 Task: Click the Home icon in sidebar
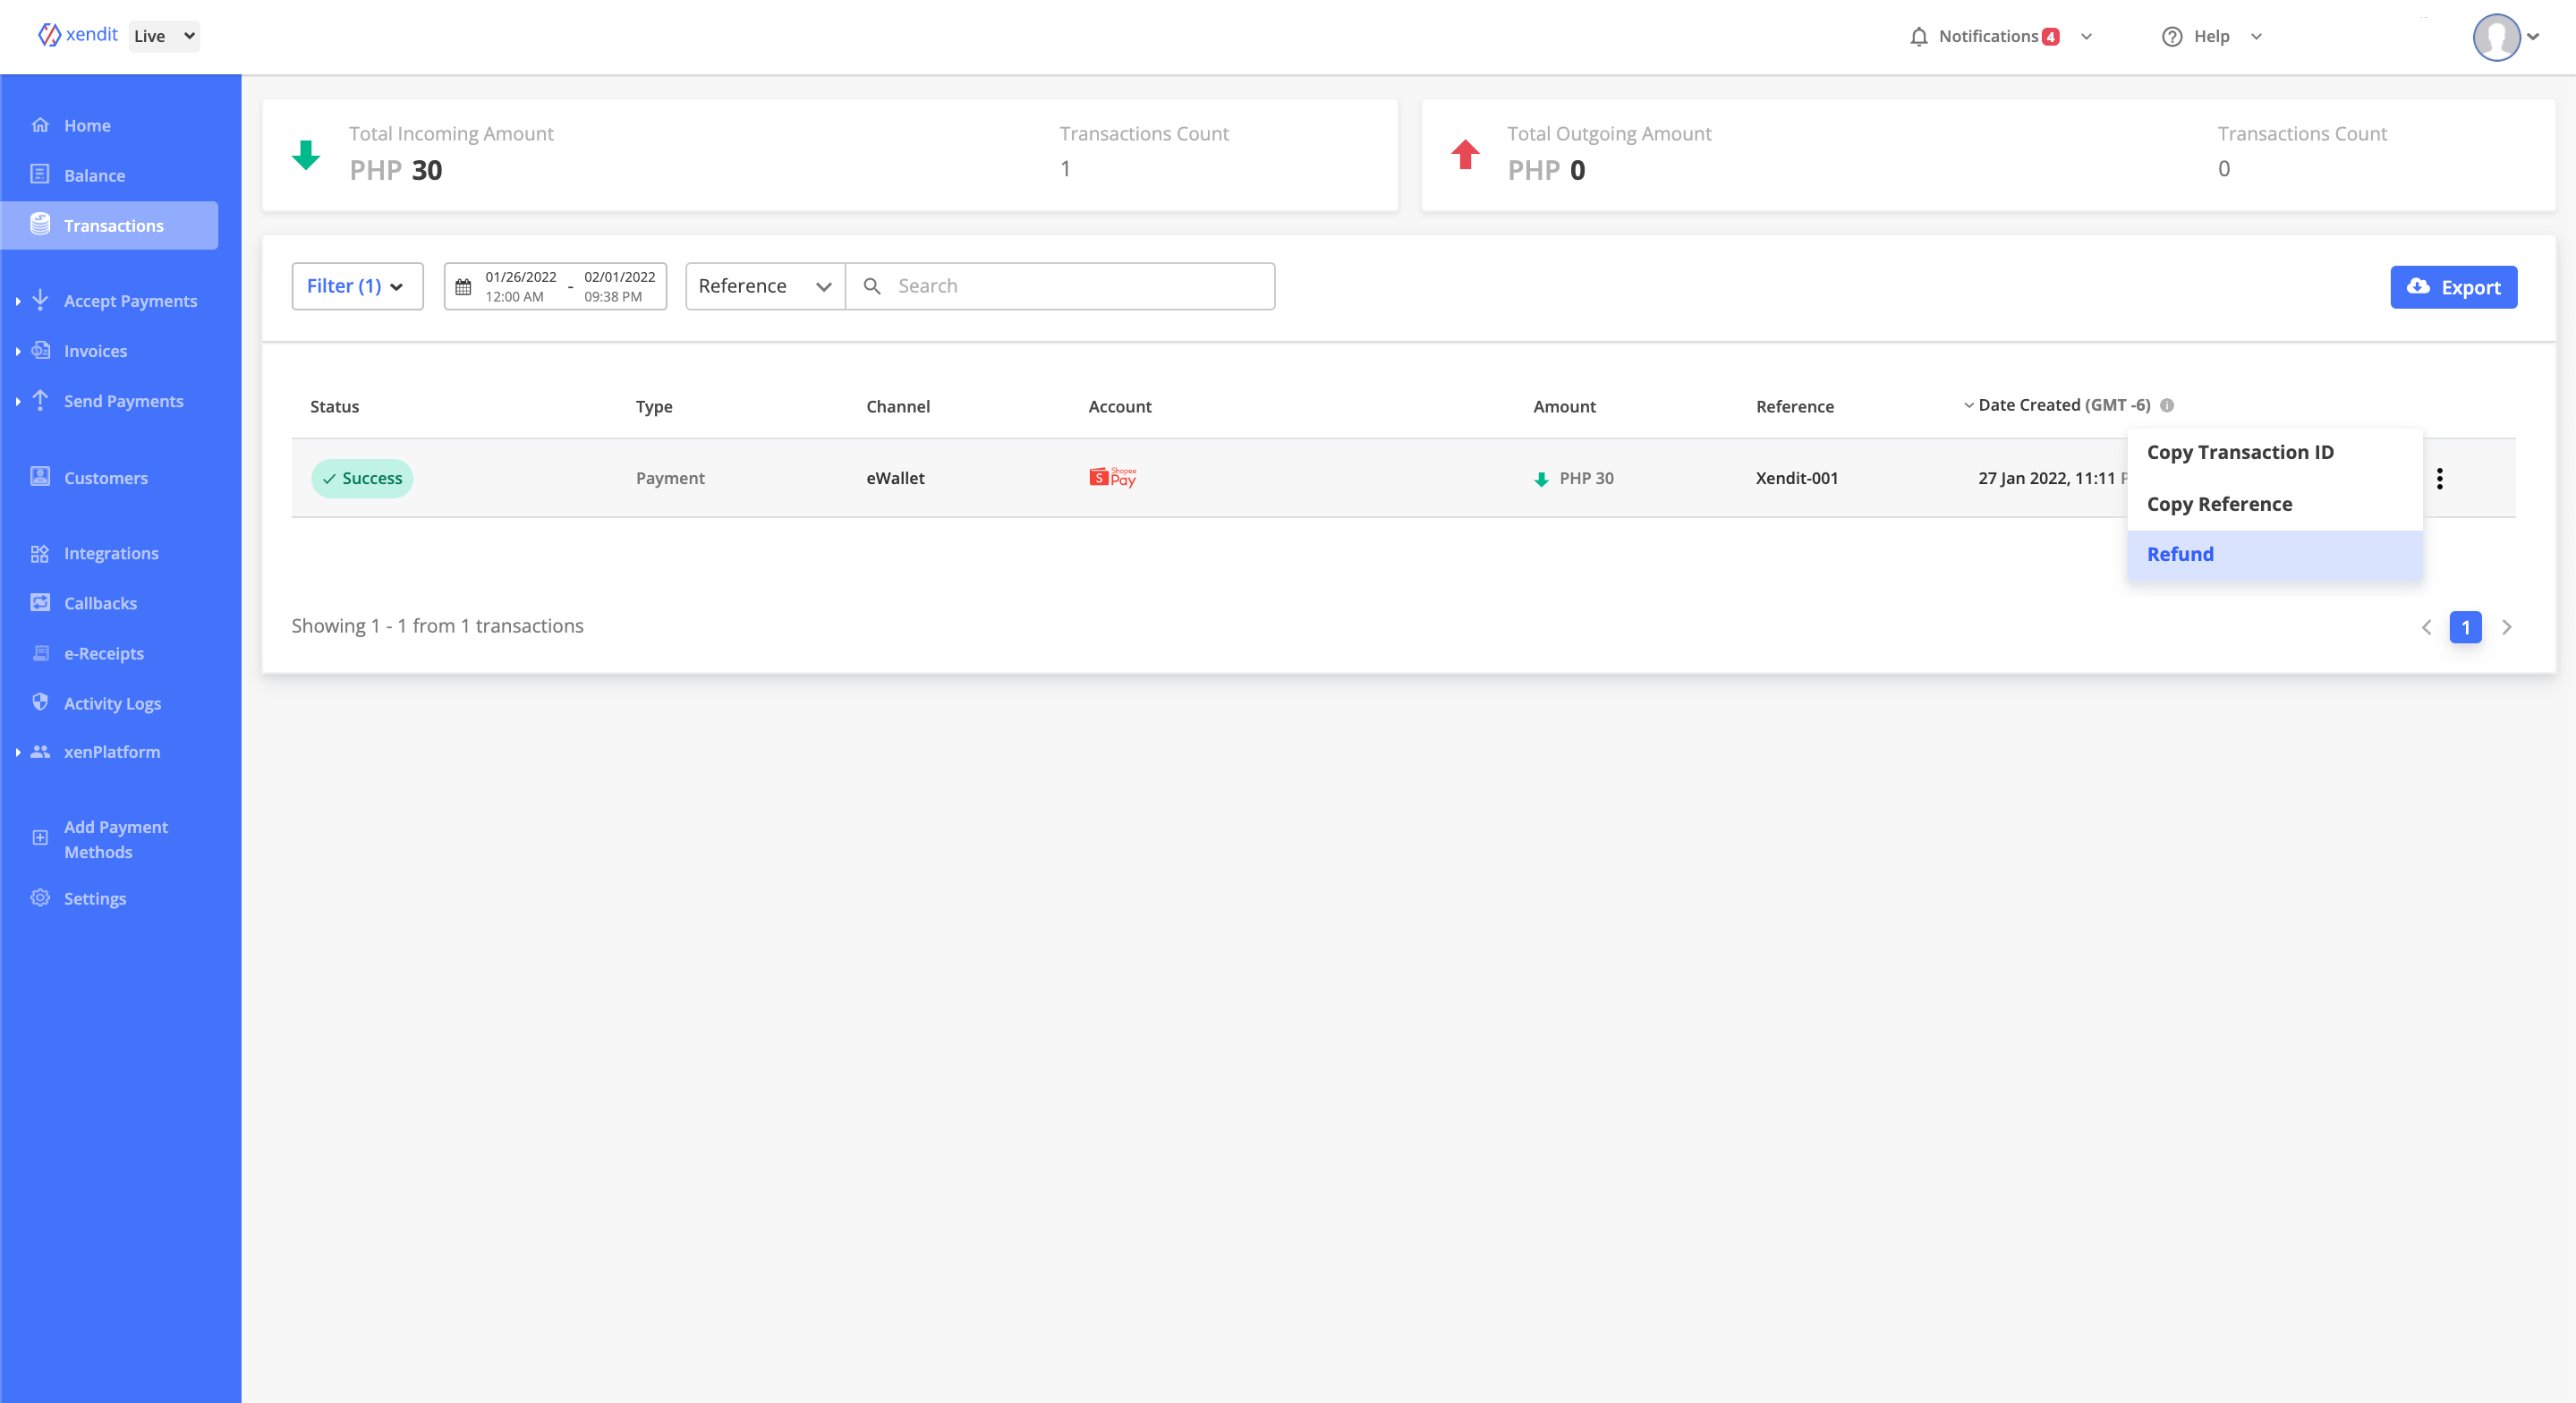pyautogui.click(x=40, y=125)
